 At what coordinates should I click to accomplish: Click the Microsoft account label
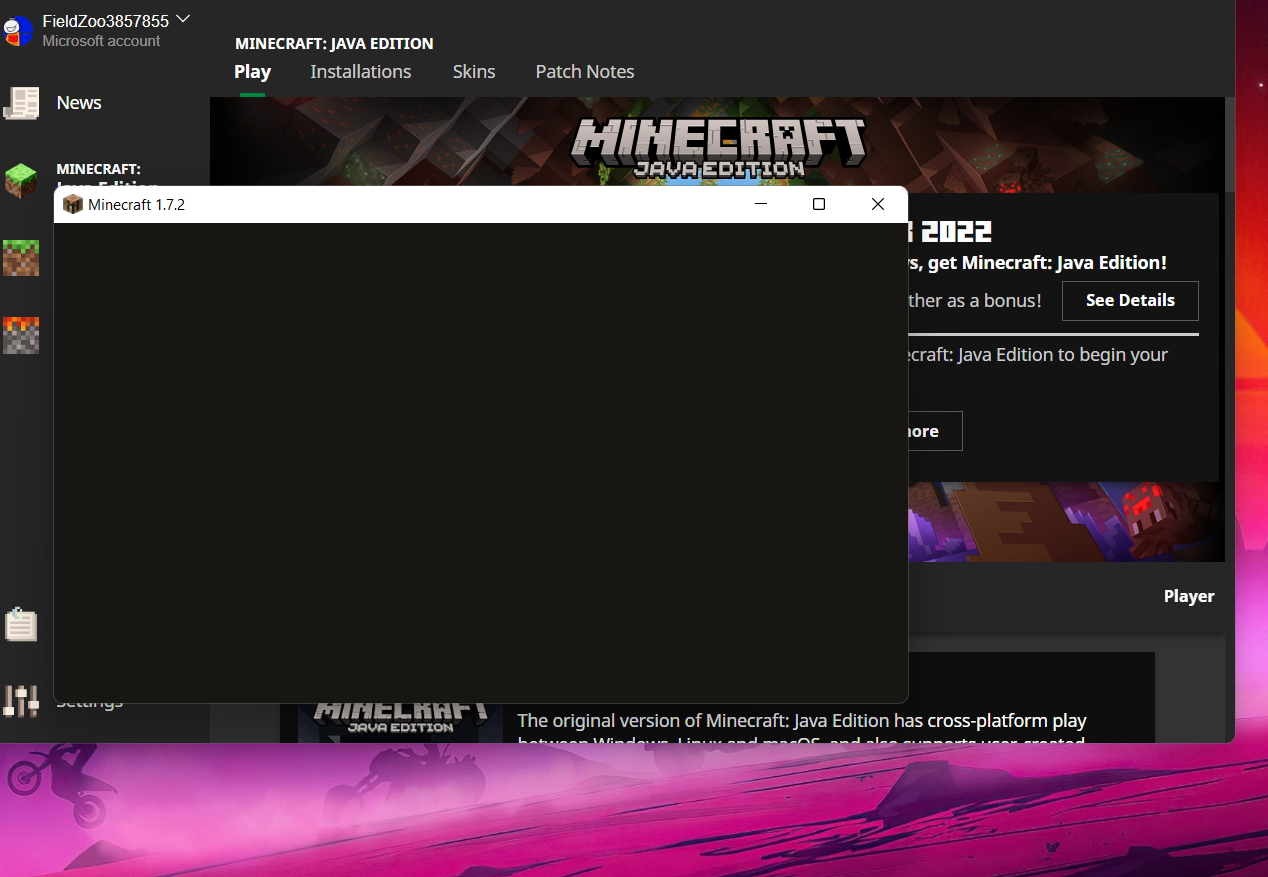click(x=101, y=41)
